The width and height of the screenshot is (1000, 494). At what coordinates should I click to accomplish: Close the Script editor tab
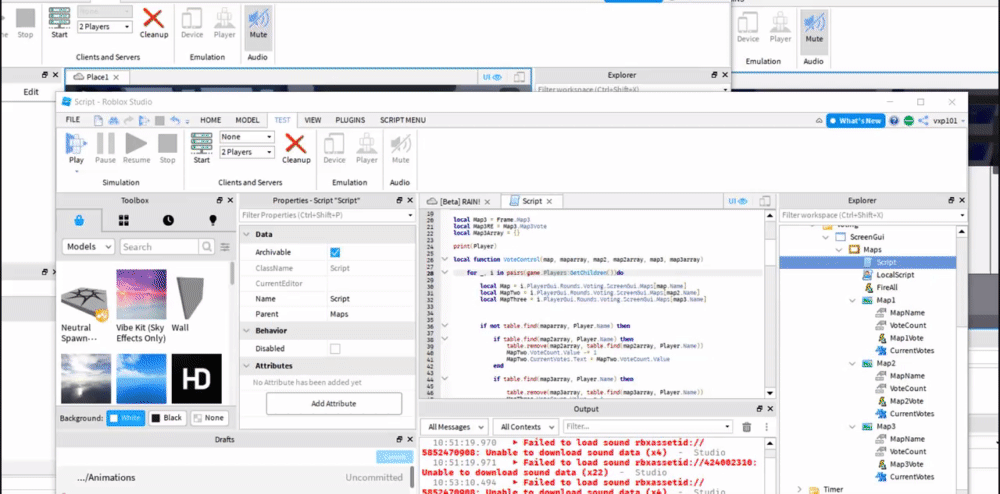pos(549,201)
